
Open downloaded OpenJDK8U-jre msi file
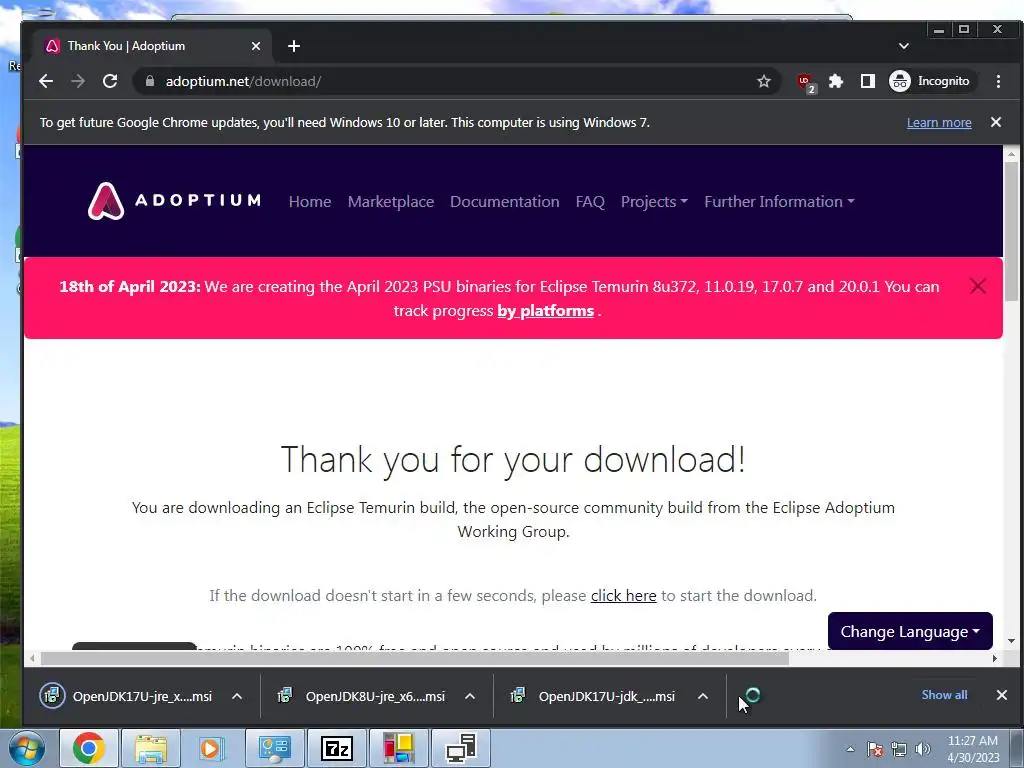(362, 696)
